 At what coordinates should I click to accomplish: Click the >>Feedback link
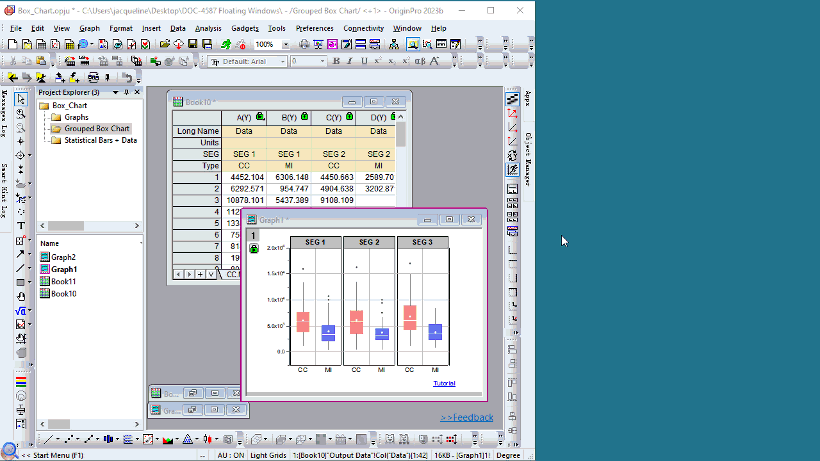(466, 417)
